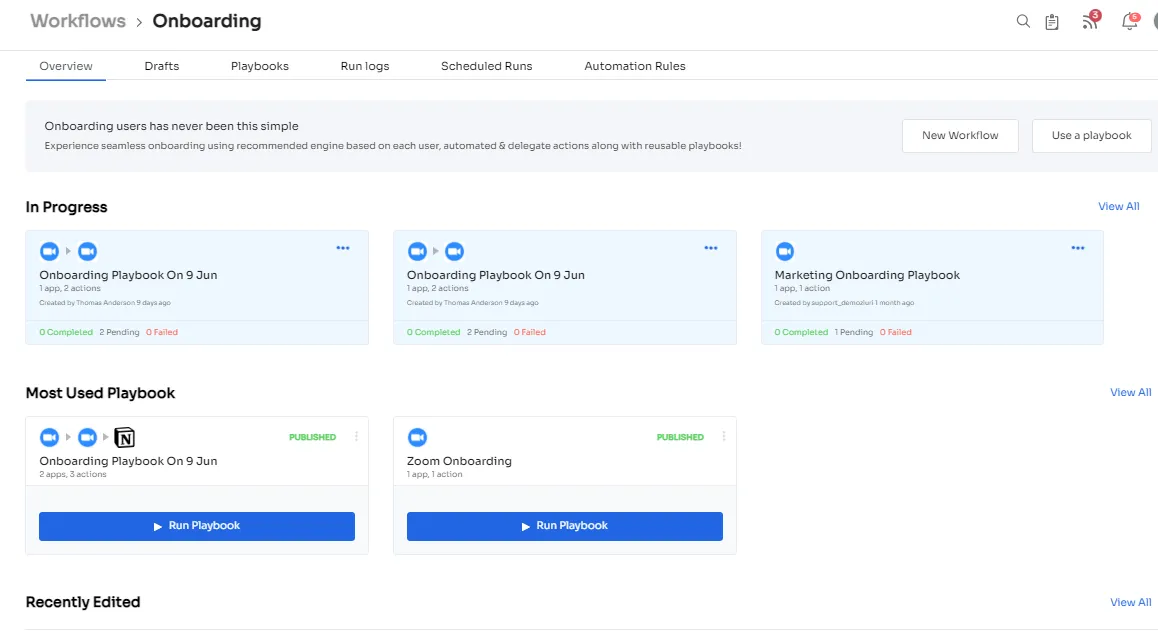Open vertical dots menu on Zoom Onboarding card
1158x637 pixels.
[724, 437]
